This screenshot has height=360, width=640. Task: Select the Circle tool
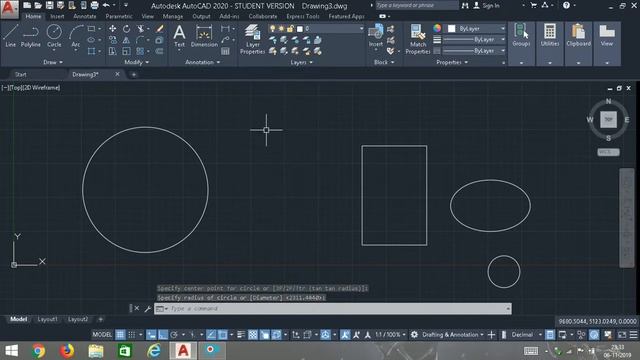[54, 36]
